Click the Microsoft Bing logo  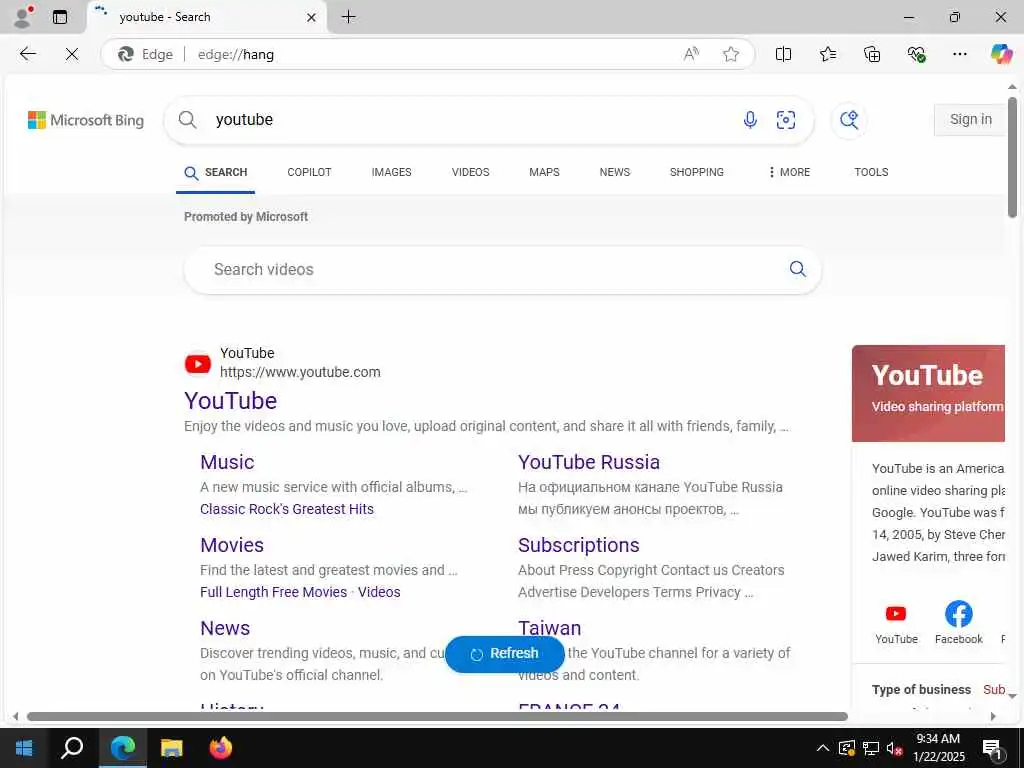point(86,120)
